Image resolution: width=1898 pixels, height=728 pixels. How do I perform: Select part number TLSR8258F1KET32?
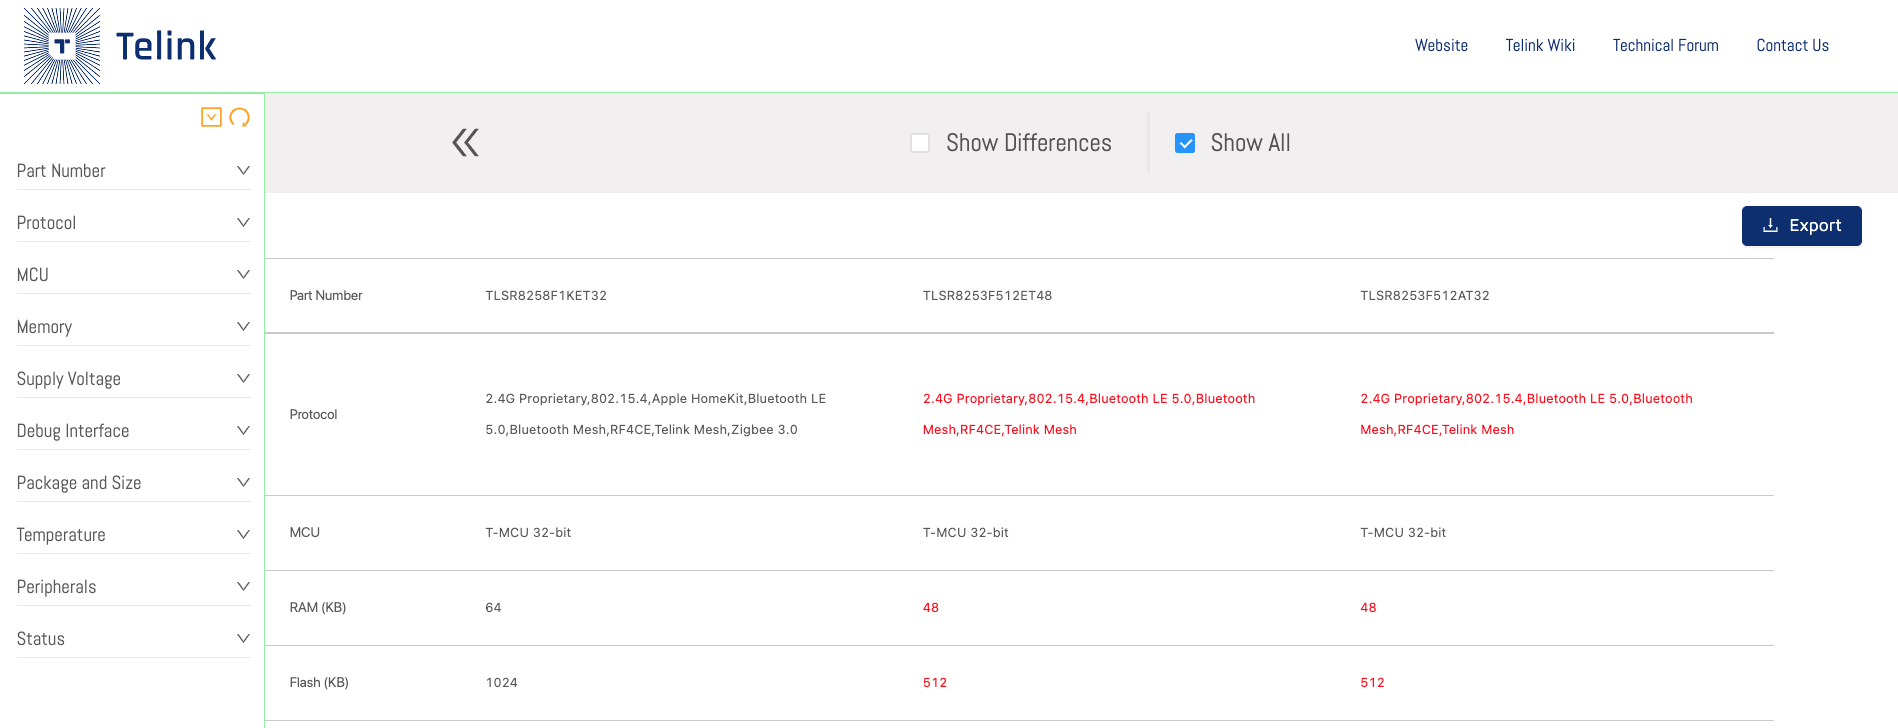click(x=546, y=296)
